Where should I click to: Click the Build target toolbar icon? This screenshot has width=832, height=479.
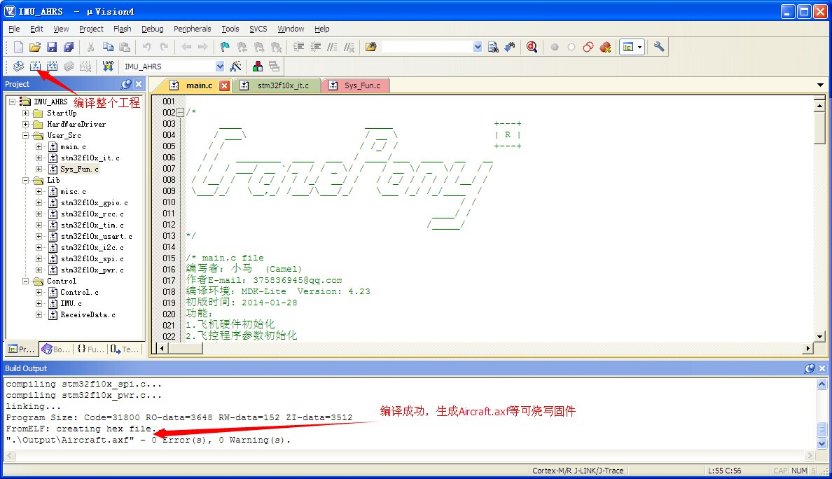[35, 66]
